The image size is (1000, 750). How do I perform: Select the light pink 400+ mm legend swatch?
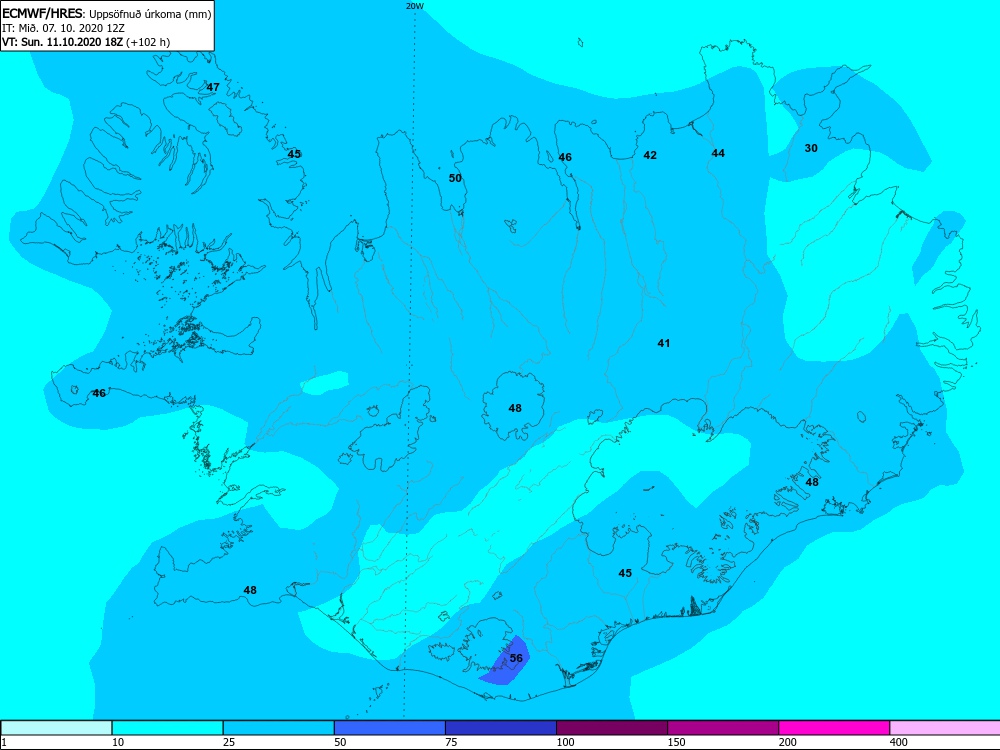945,728
